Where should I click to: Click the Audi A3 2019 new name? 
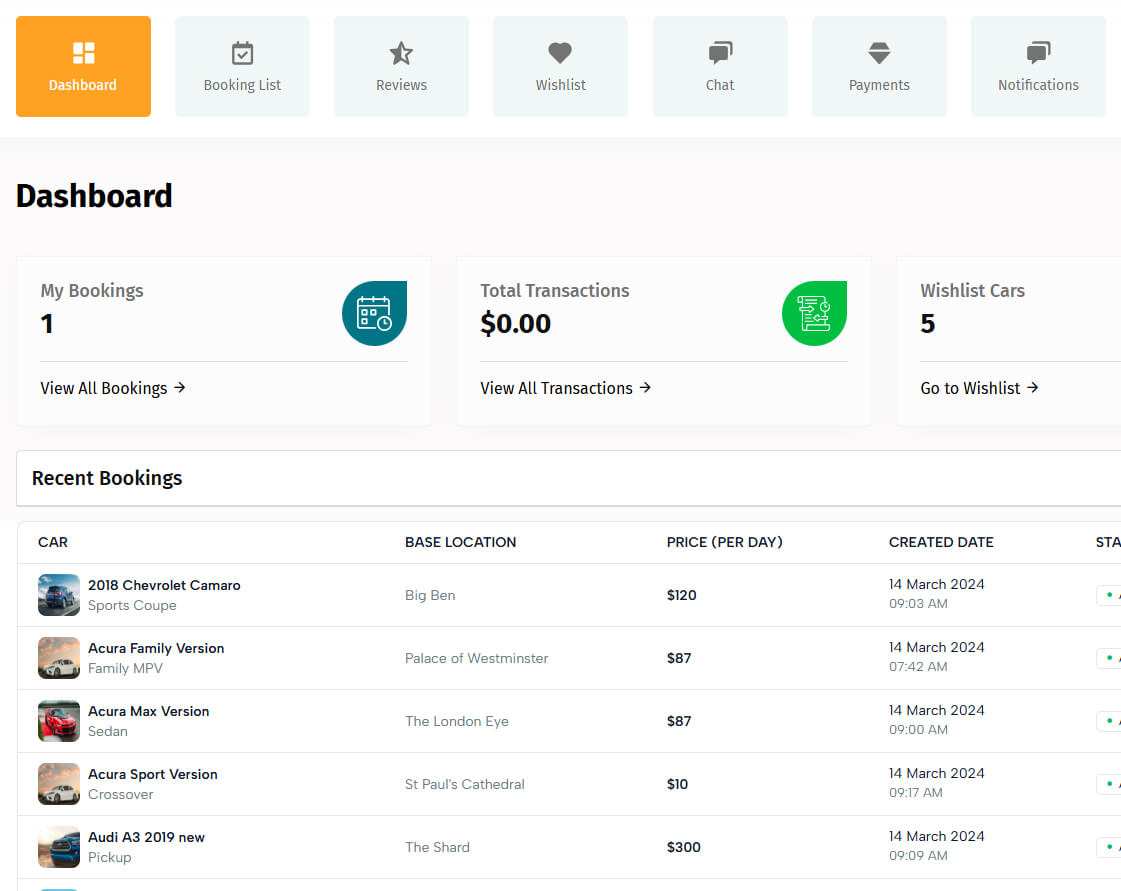[146, 837]
